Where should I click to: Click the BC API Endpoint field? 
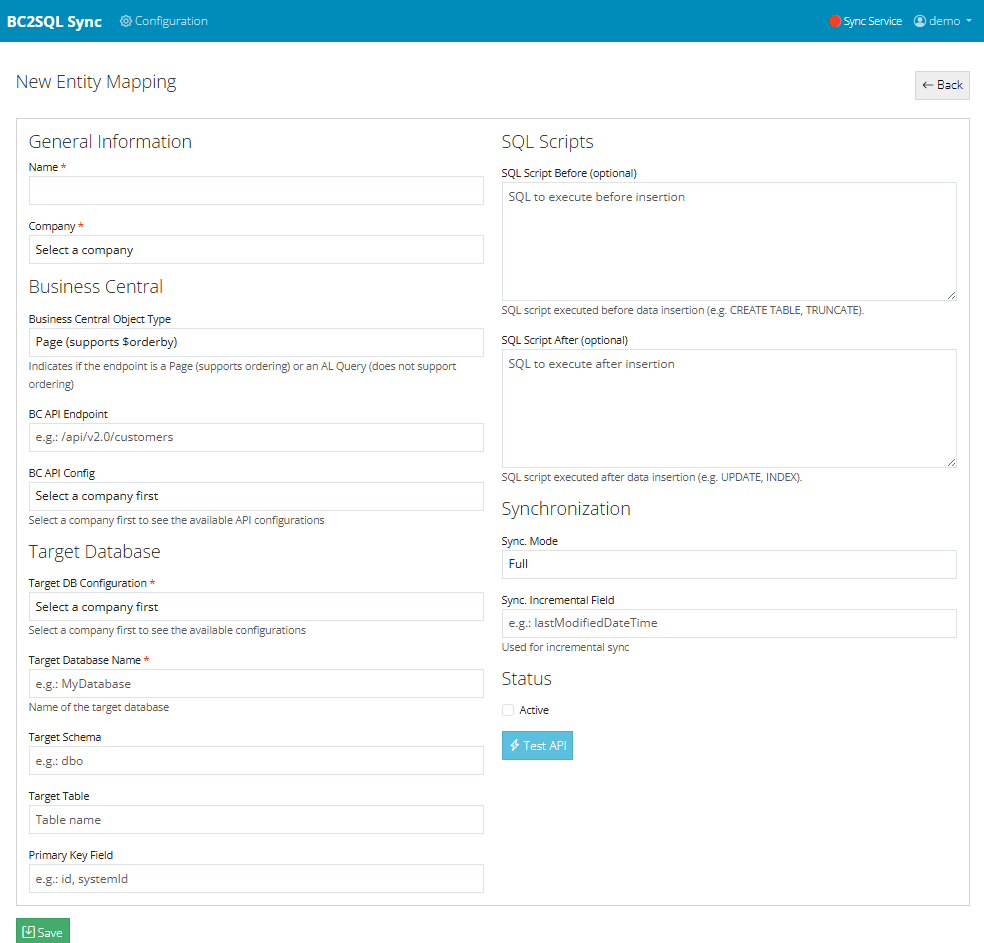pos(256,437)
